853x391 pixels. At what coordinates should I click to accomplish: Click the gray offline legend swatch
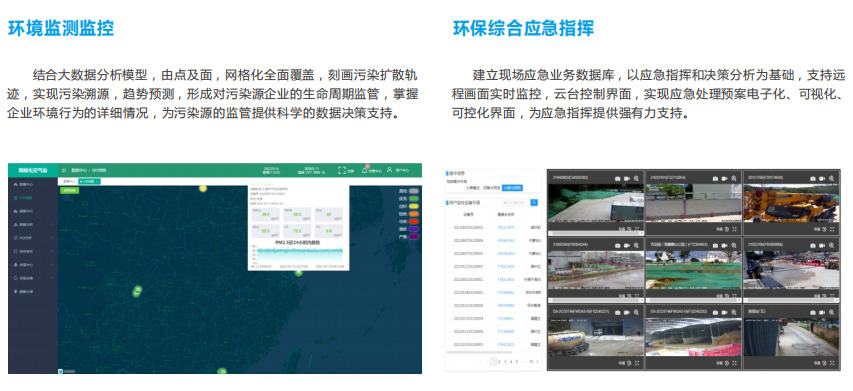point(414,191)
